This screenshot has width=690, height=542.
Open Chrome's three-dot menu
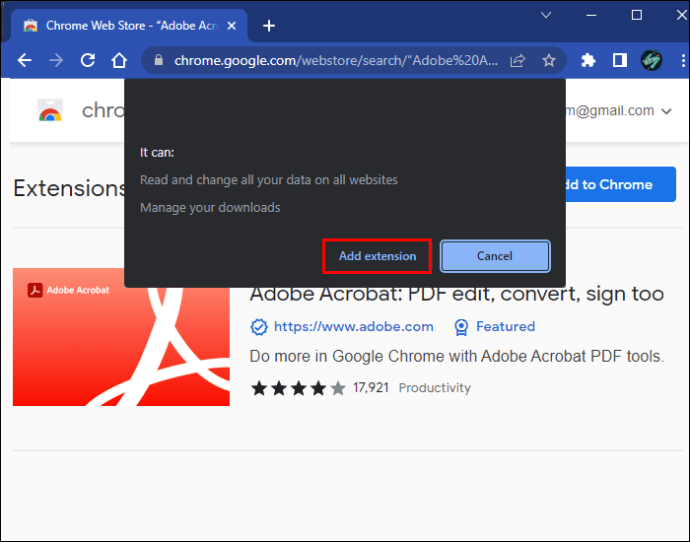click(x=683, y=60)
